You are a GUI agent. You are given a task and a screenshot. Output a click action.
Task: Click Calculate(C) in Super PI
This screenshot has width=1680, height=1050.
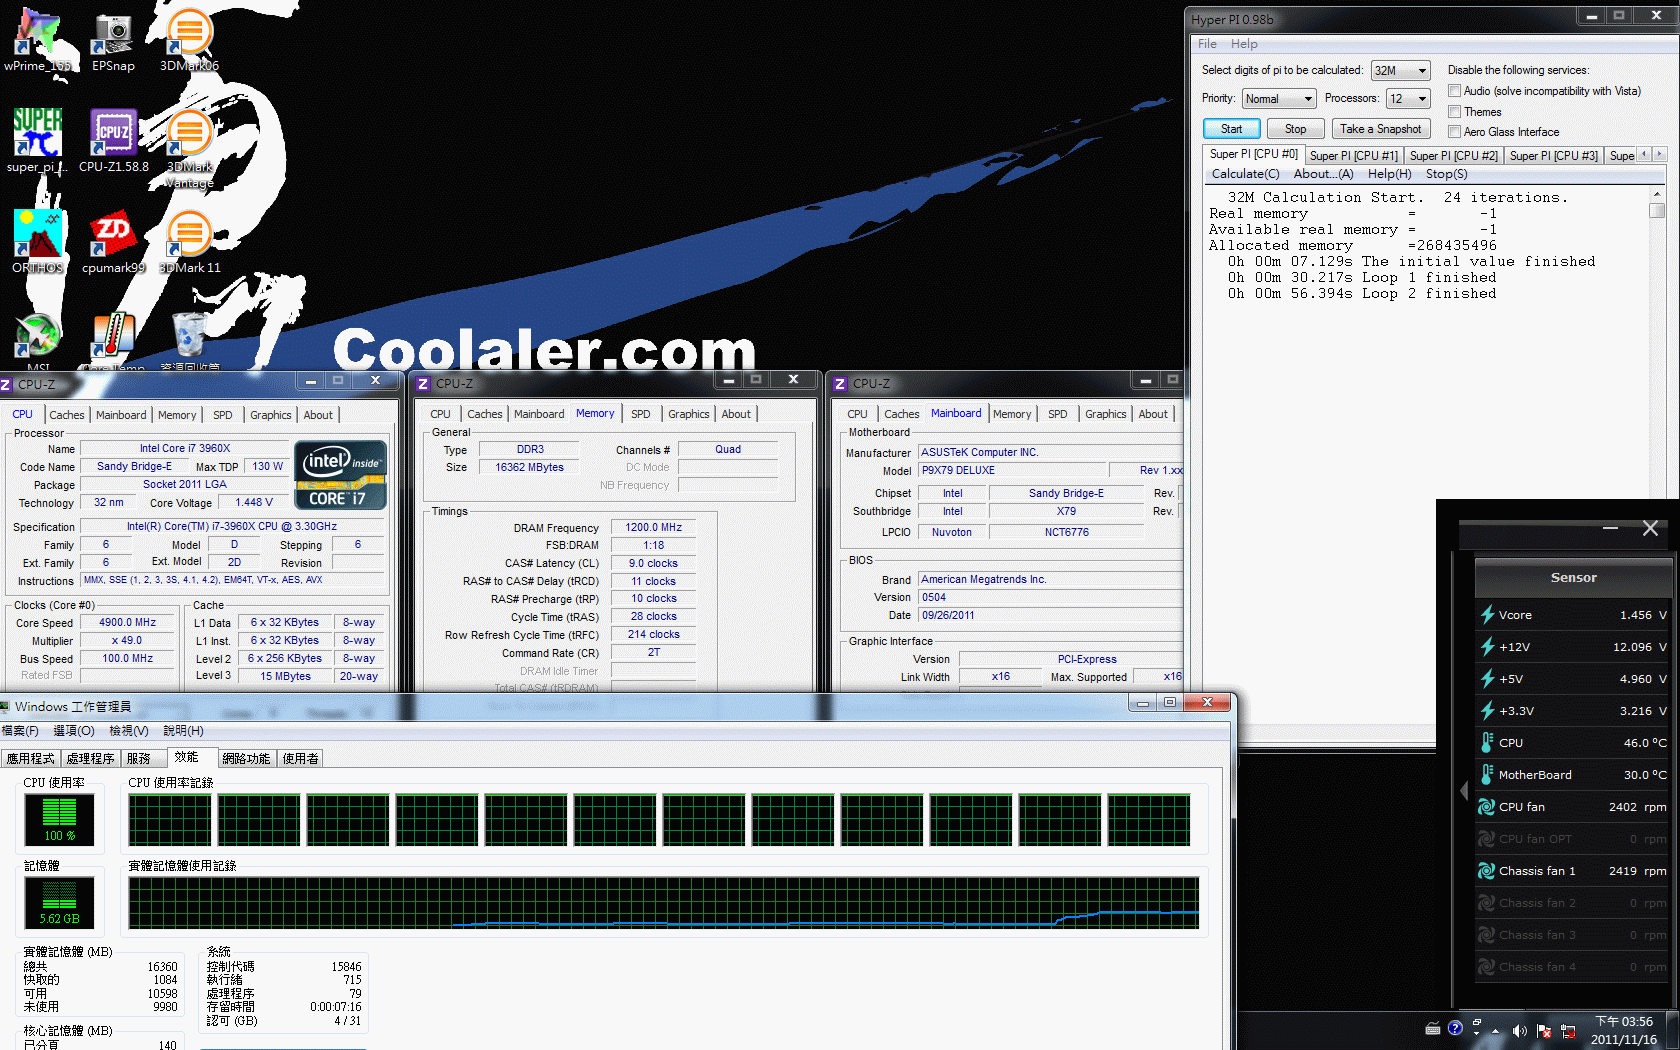(x=1245, y=174)
